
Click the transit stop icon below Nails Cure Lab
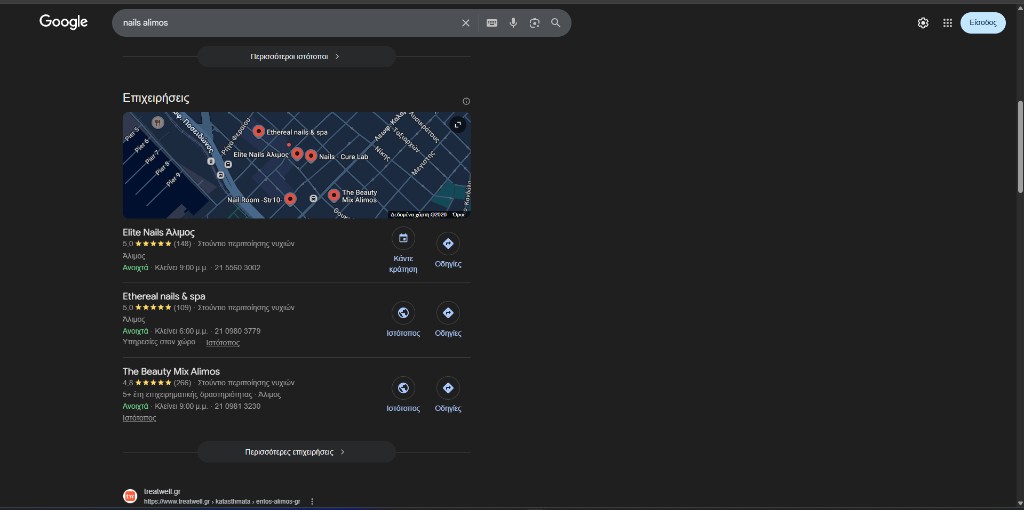tap(313, 198)
